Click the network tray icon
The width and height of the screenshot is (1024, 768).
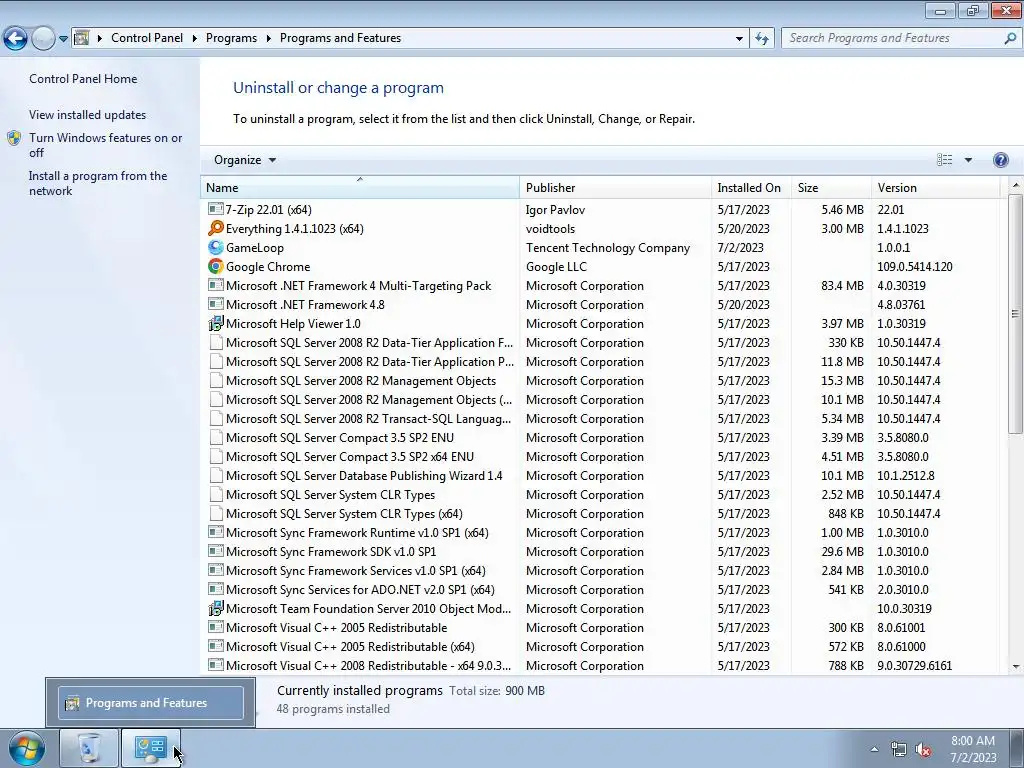pos(899,750)
